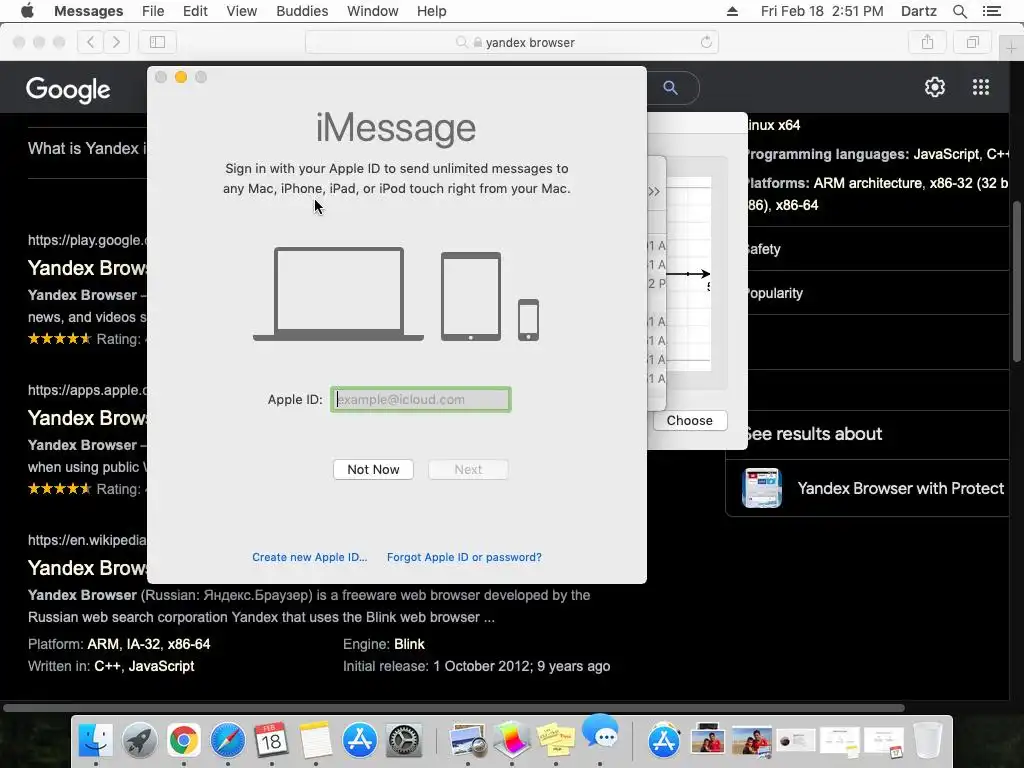Click Choose button in background window
Screen dimensions: 1024x768
click(x=690, y=421)
